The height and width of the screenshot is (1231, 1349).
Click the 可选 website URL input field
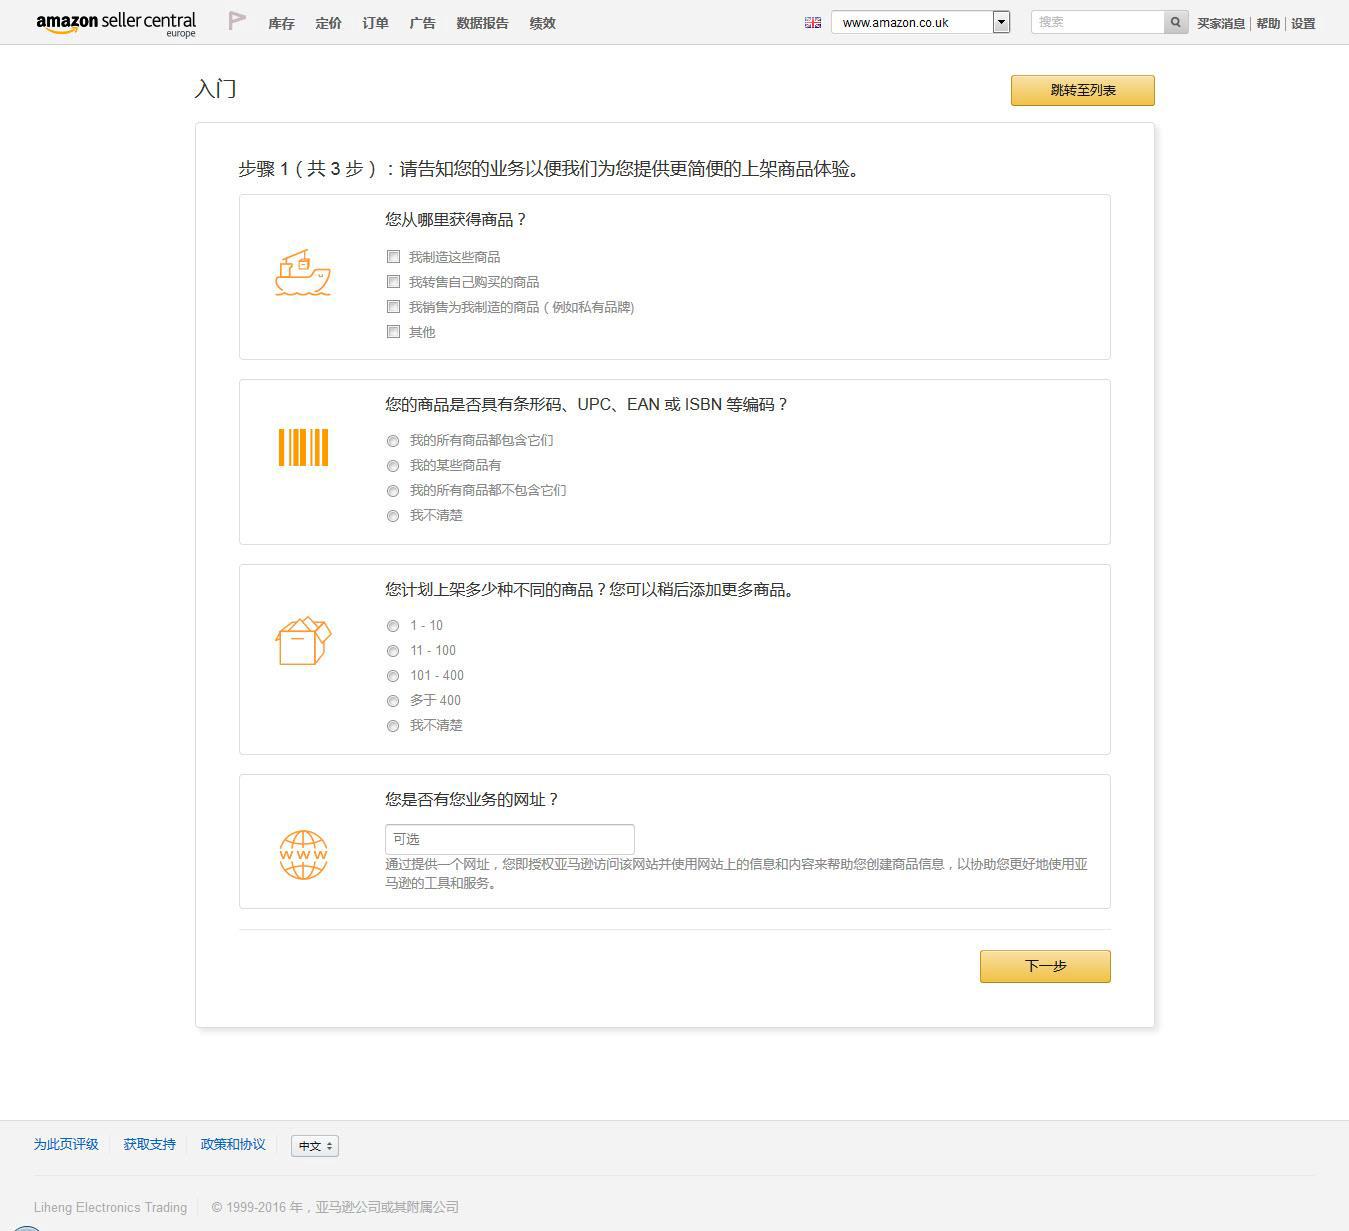click(x=509, y=839)
